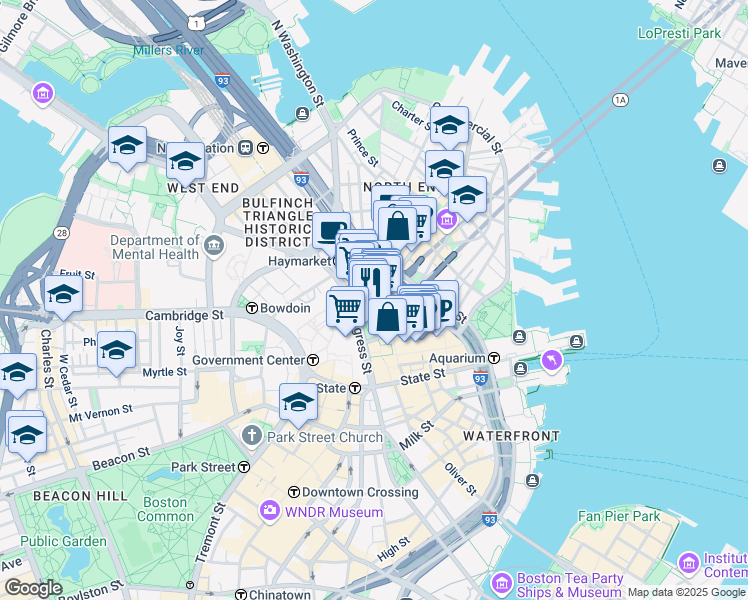Select the Boston Common label
The width and height of the screenshot is (748, 600).
[165, 509]
